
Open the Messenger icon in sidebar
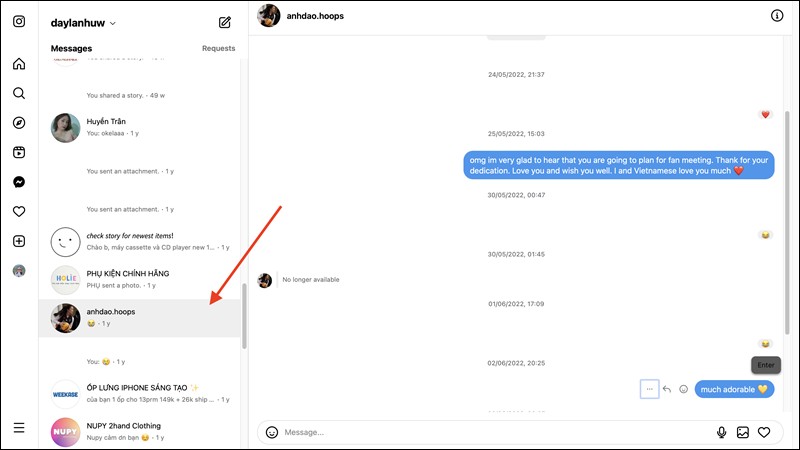19,182
